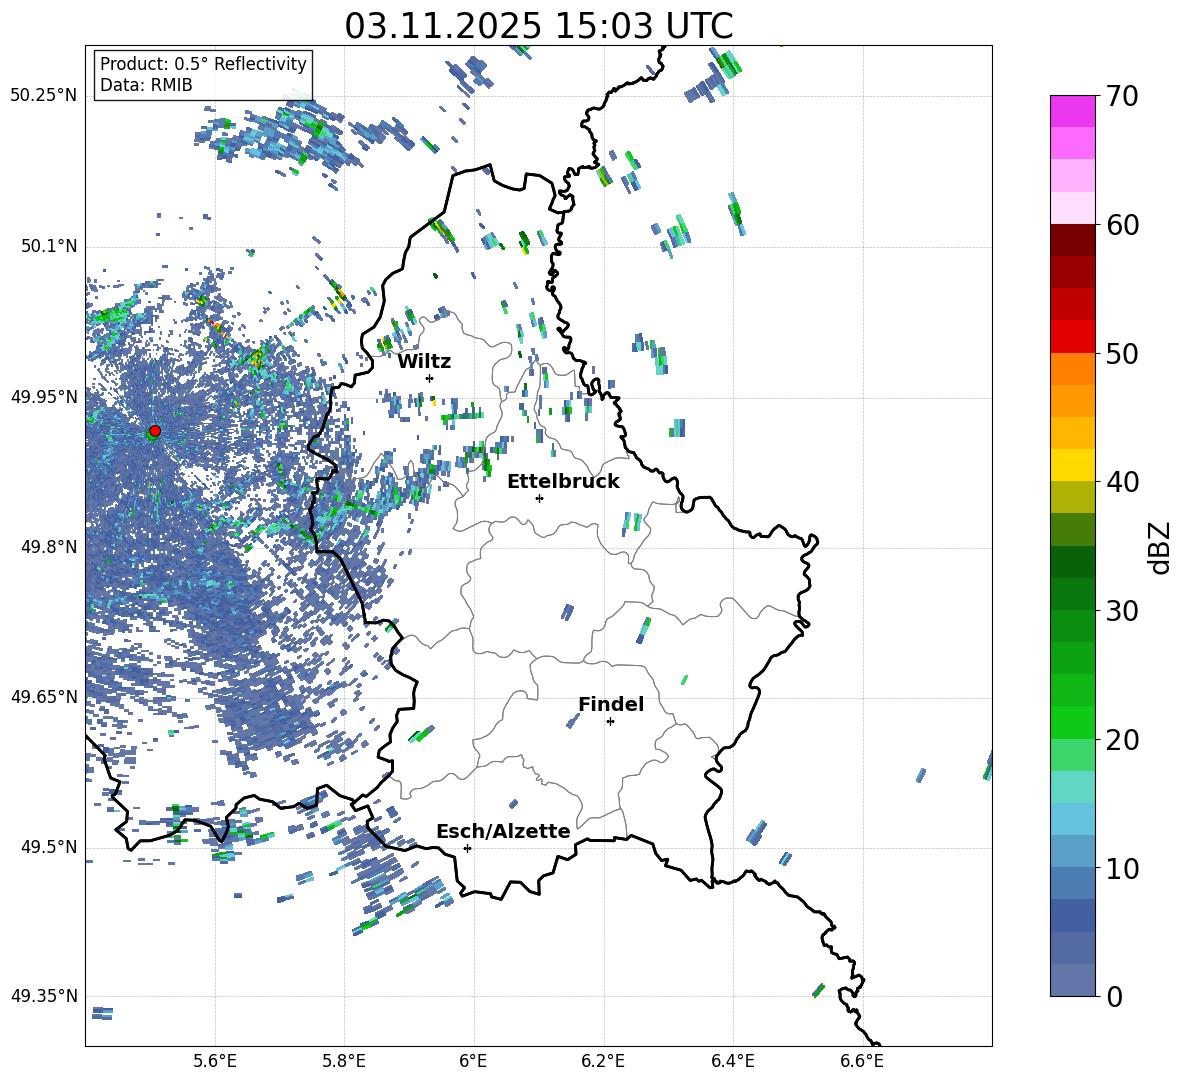Click the Ettelbruck station cross marker
Viewport: 1184px width, 1081px height.
click(x=539, y=498)
